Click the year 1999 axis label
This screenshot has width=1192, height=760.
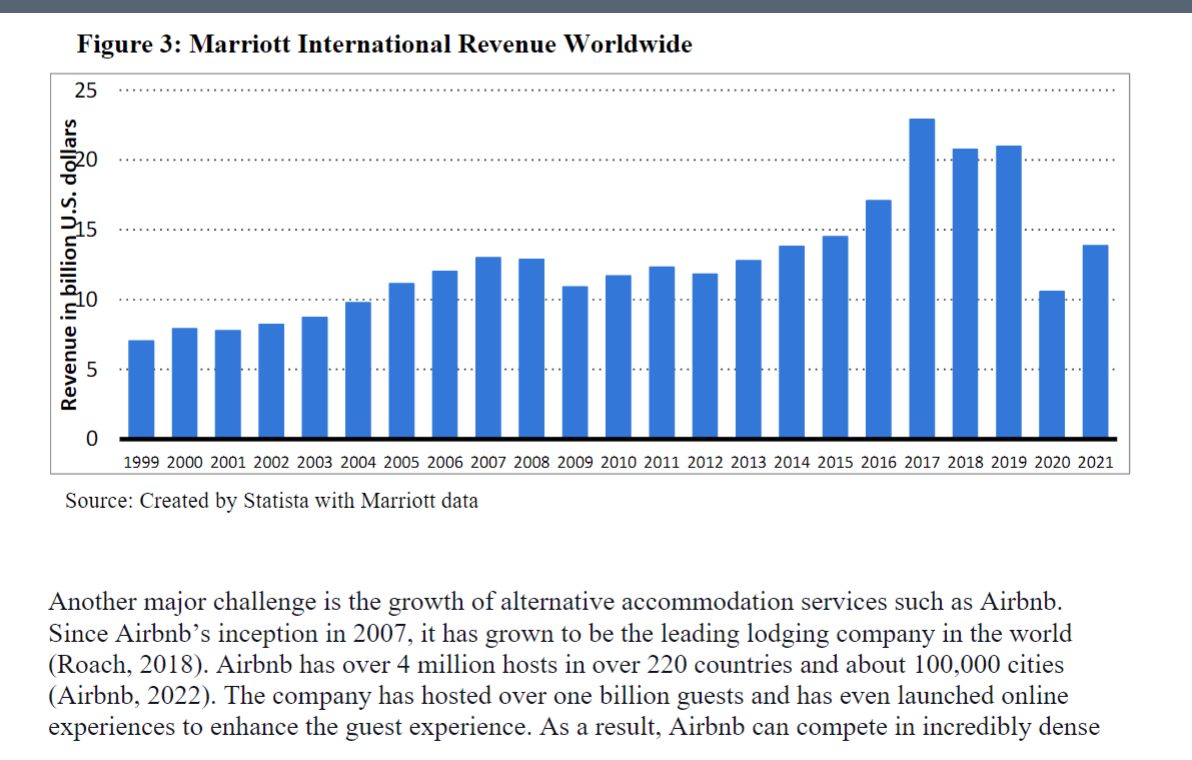(x=141, y=462)
